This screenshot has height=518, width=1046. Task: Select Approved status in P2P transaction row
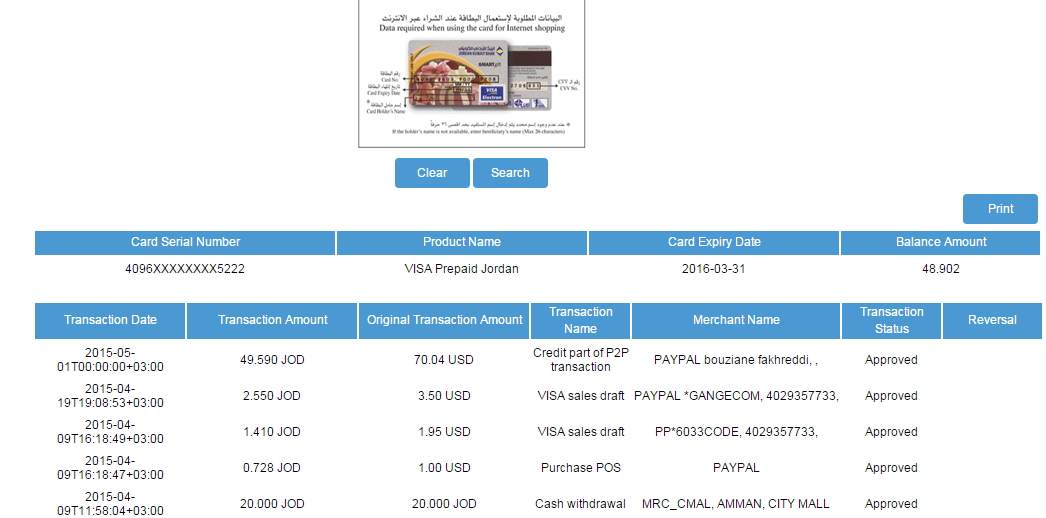click(x=891, y=360)
